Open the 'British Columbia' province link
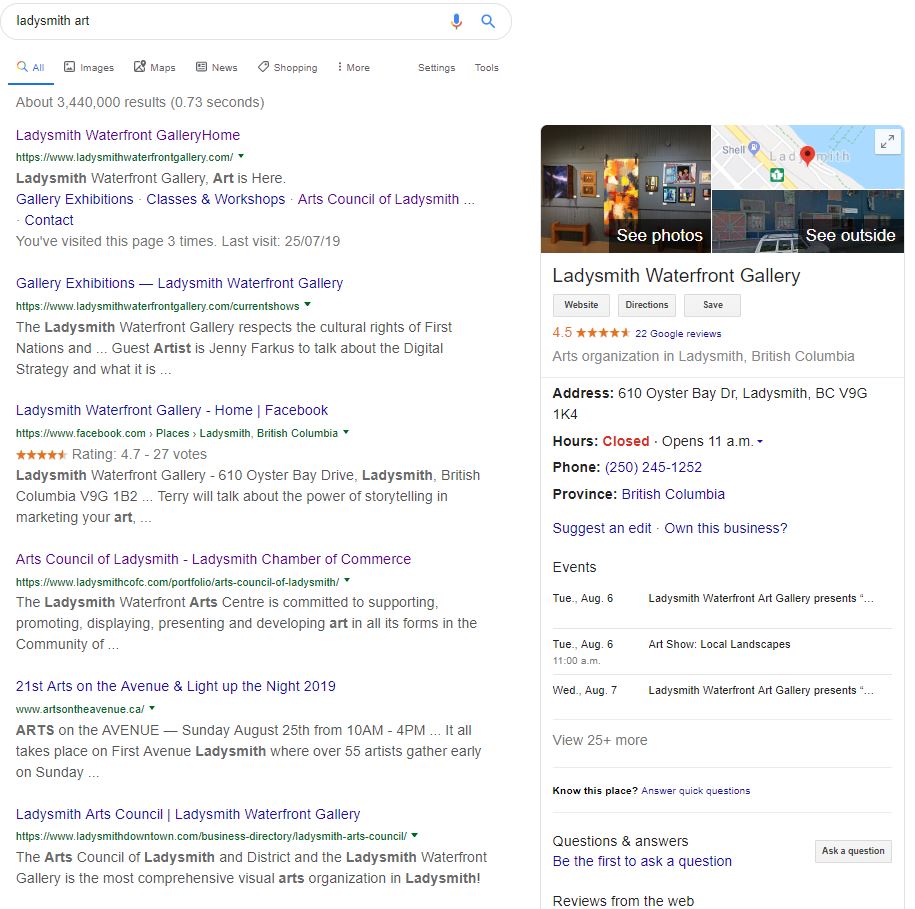The width and height of the screenshot is (915, 909). 673,495
